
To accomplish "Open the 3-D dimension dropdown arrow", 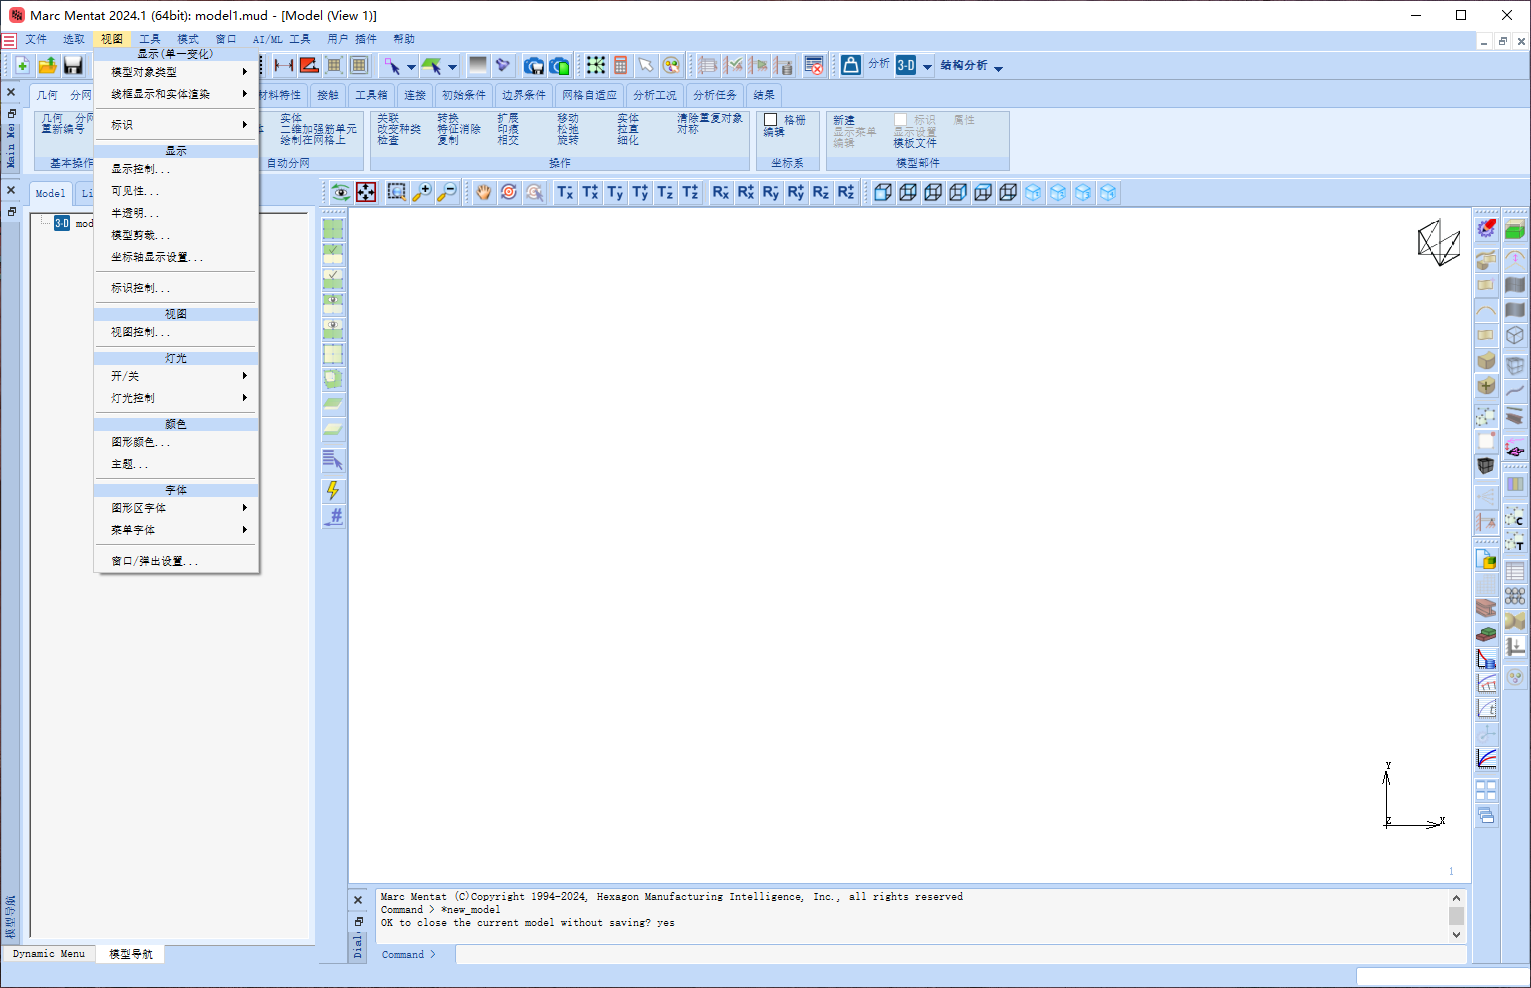I will tap(927, 67).
